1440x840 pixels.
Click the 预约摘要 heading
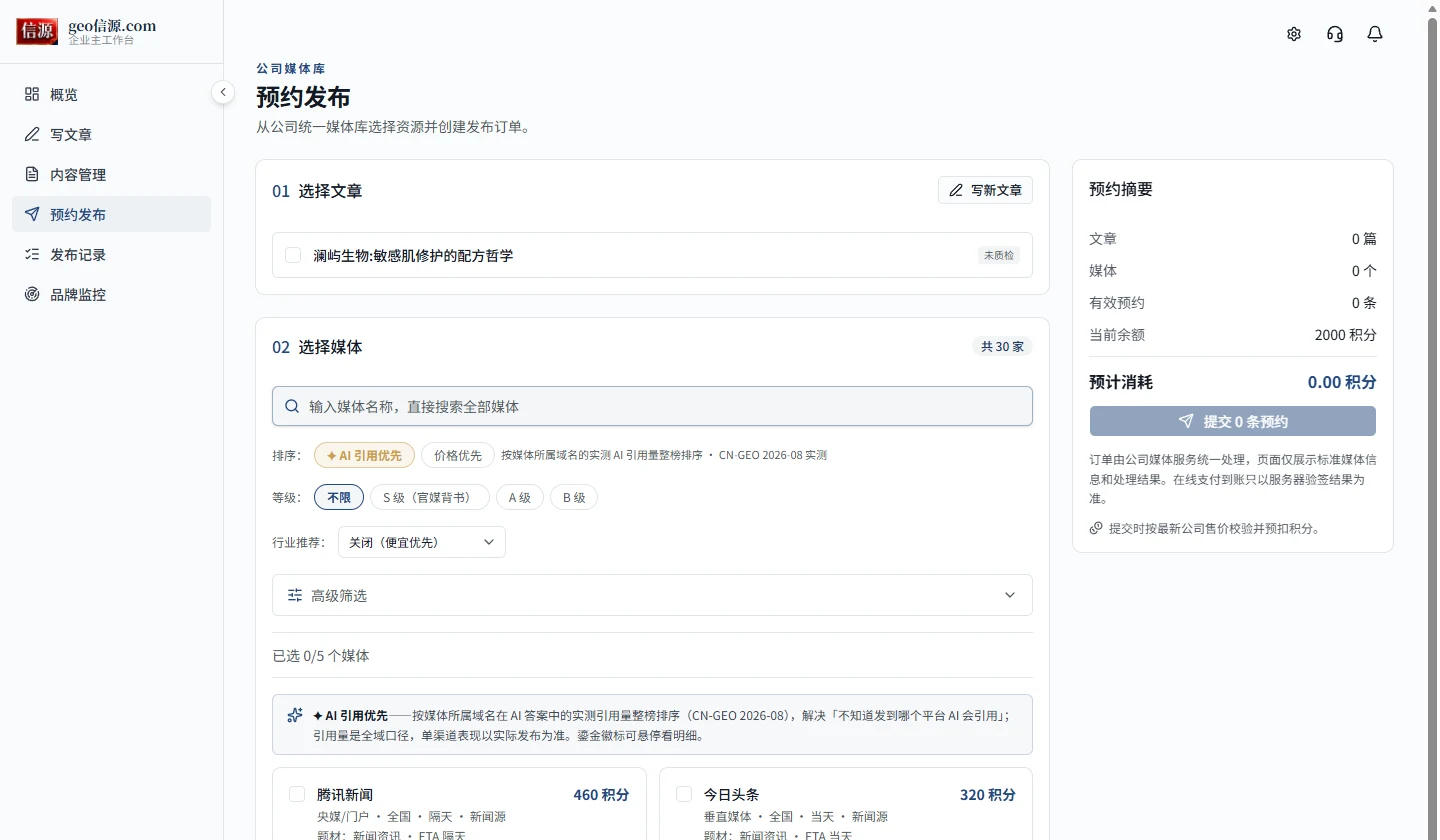pyautogui.click(x=1121, y=189)
